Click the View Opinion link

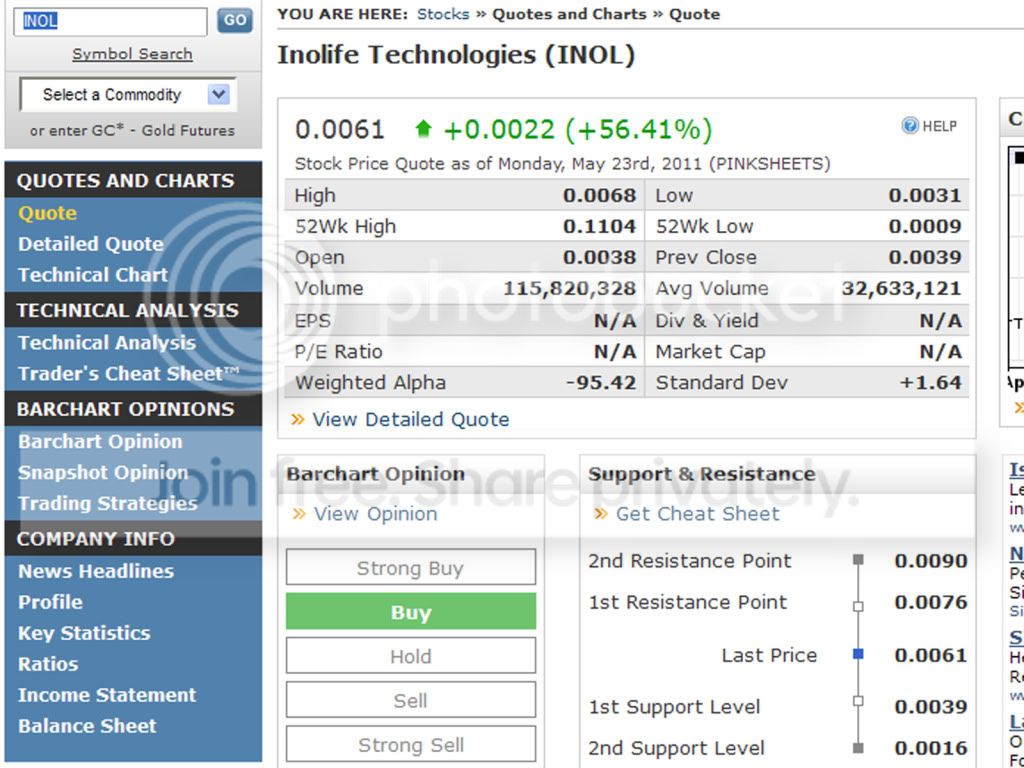tap(376, 514)
